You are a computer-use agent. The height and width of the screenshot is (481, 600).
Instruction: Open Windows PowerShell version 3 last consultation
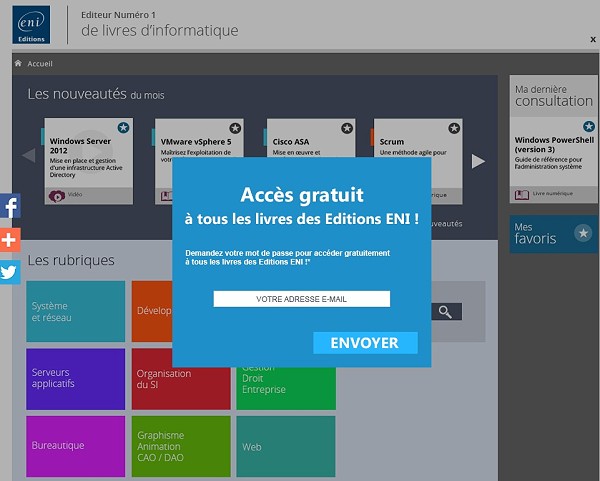(553, 160)
